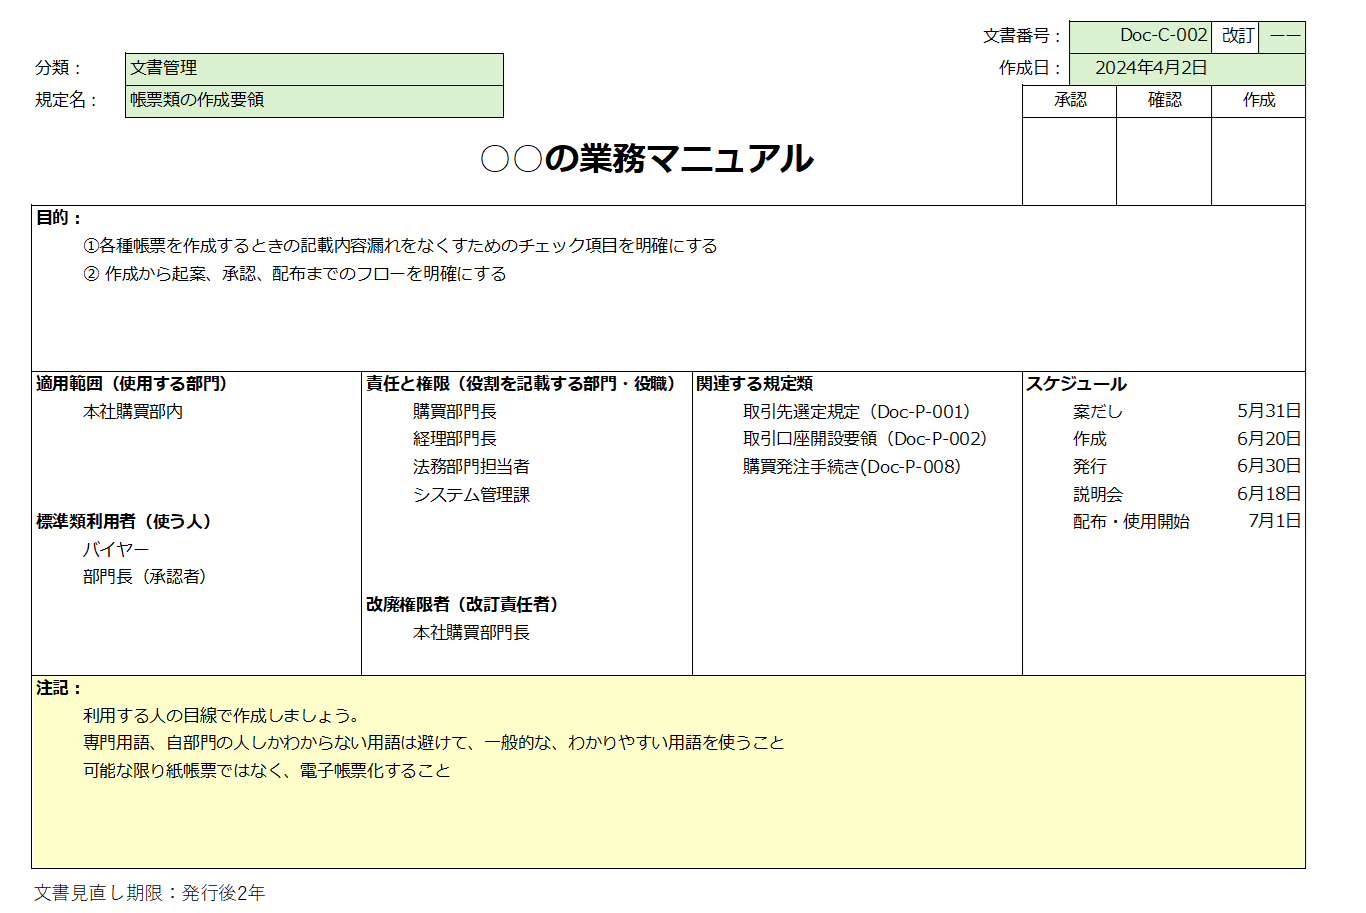The image size is (1366, 913).
Task: Click purpose line starting with ①各種帳票を作成
Action: [x=400, y=246]
